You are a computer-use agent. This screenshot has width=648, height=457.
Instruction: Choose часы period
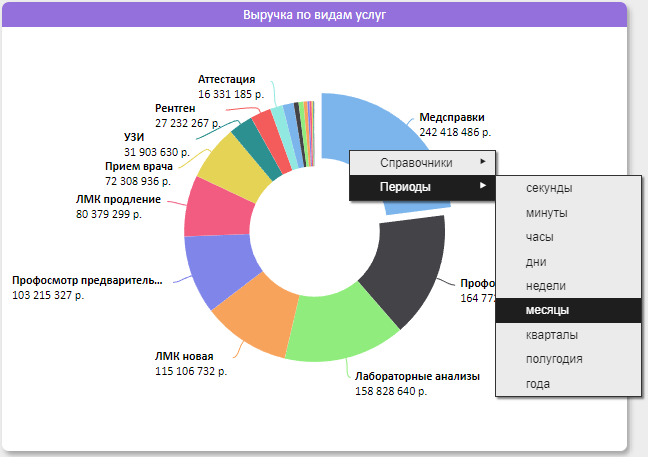(568, 237)
